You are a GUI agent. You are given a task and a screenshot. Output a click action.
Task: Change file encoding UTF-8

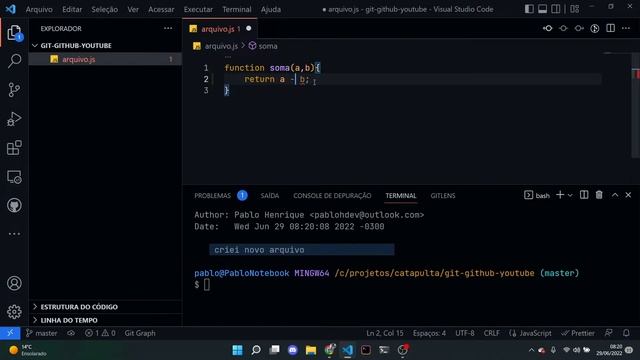[x=464, y=333]
